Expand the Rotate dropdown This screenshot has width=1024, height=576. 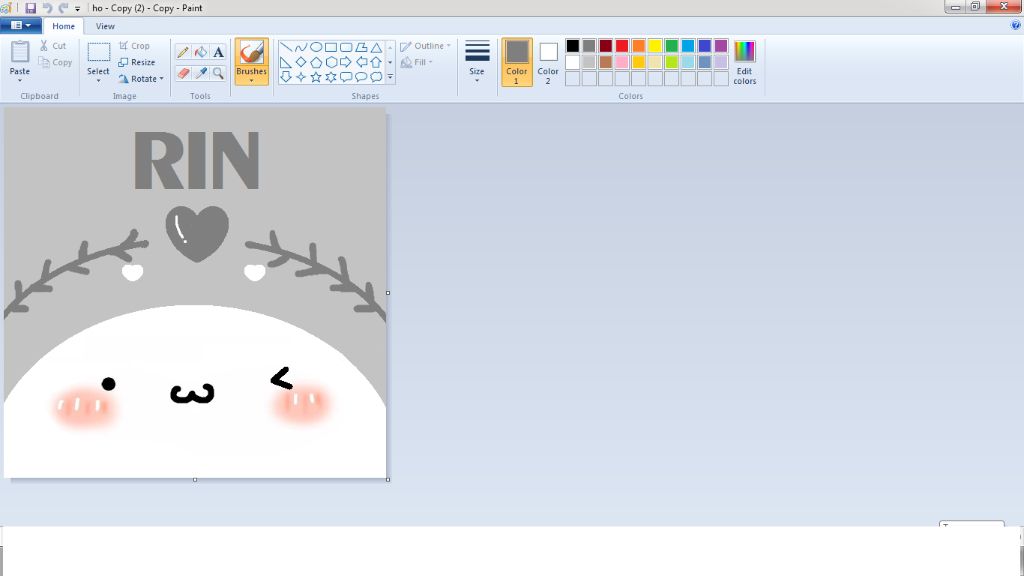click(161, 78)
